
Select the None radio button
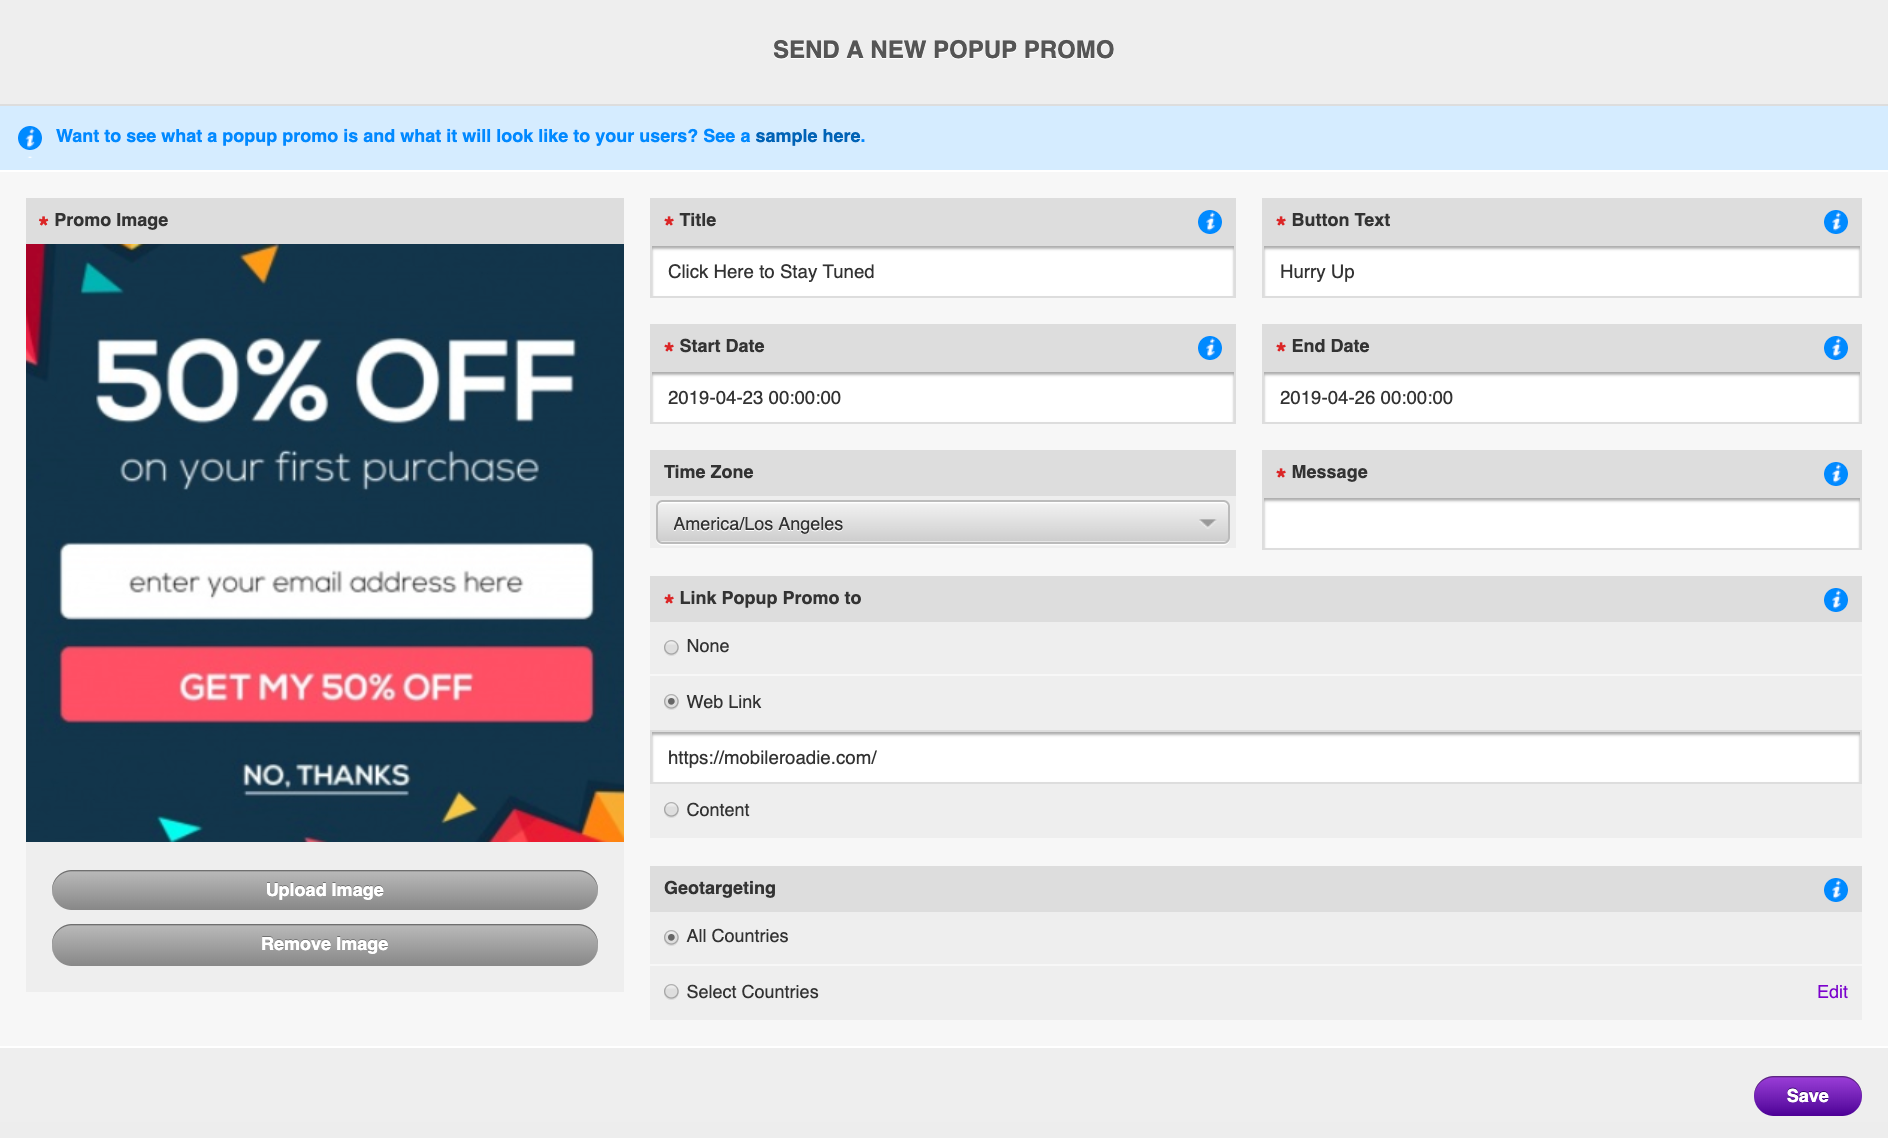point(671,647)
